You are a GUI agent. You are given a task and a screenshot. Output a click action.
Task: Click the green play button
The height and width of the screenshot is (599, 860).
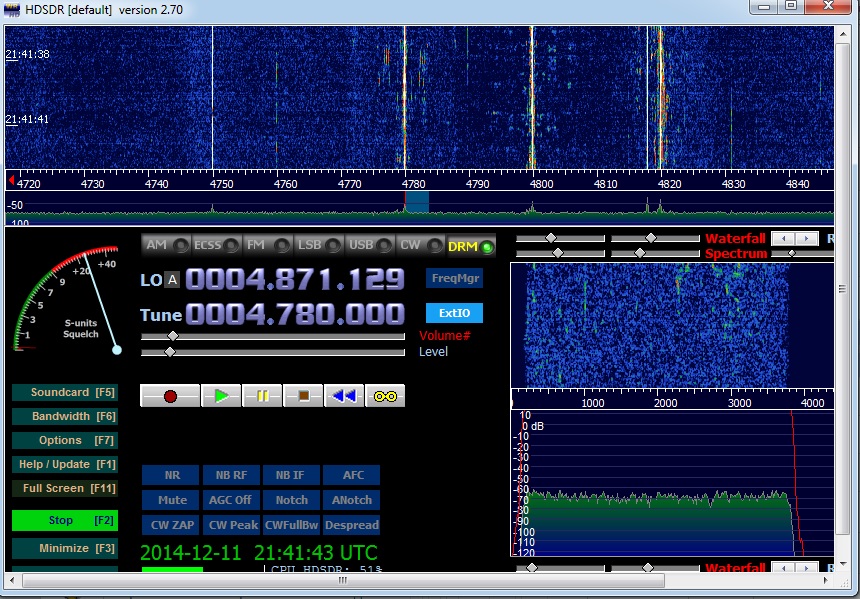pos(221,396)
